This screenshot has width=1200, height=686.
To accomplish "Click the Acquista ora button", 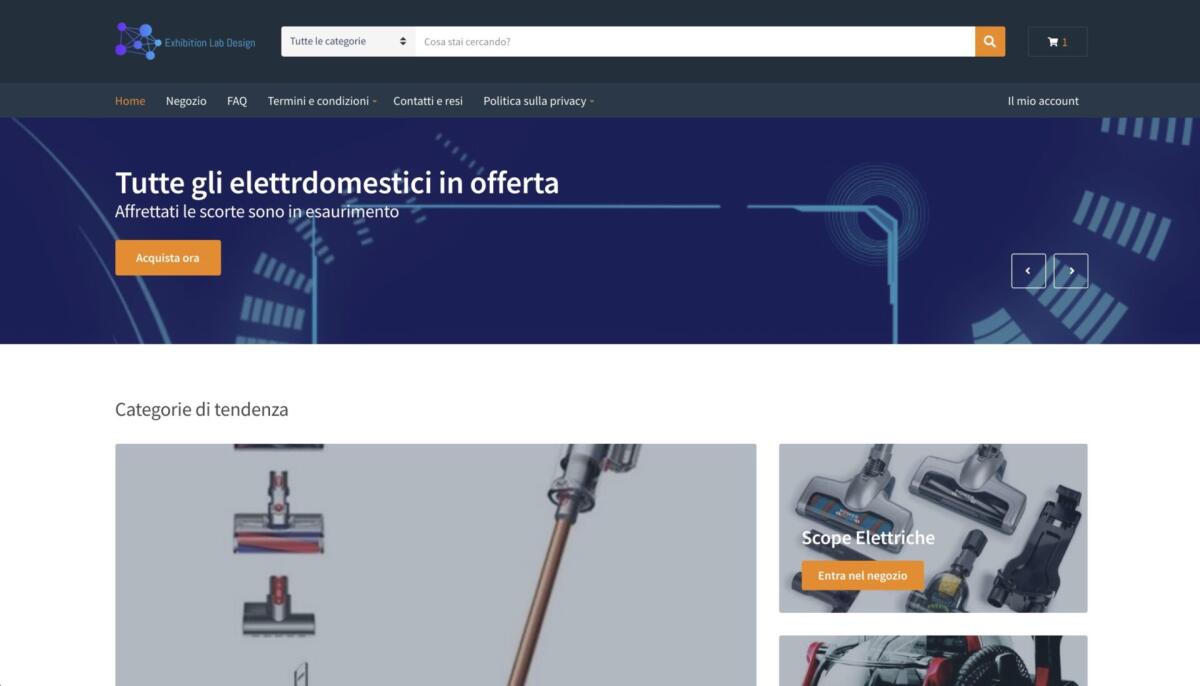I will pyautogui.click(x=168, y=257).
